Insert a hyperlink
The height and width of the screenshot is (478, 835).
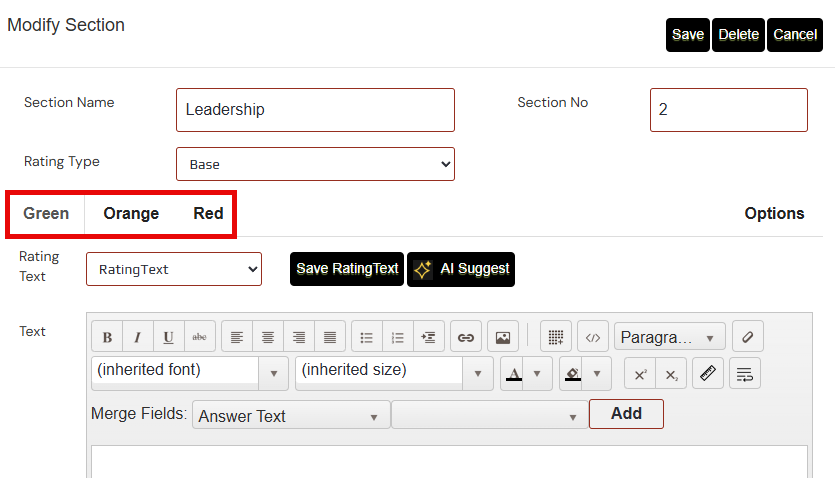click(465, 338)
